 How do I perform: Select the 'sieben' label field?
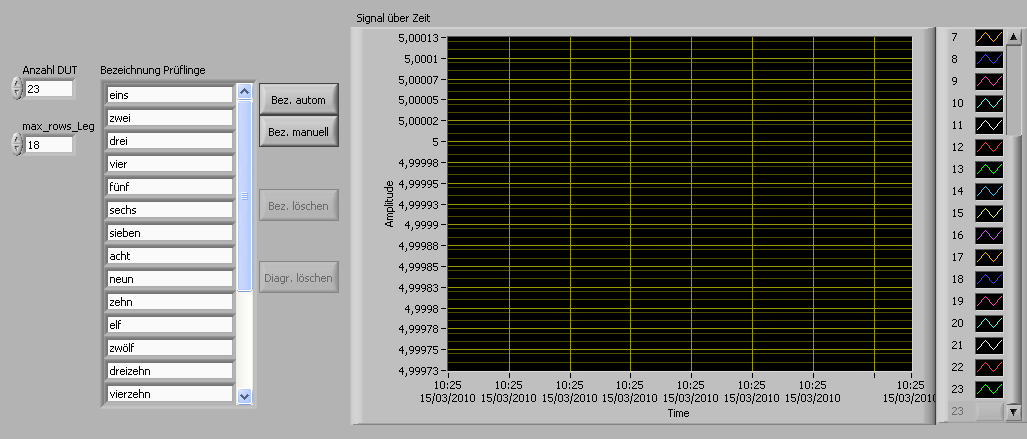point(170,233)
